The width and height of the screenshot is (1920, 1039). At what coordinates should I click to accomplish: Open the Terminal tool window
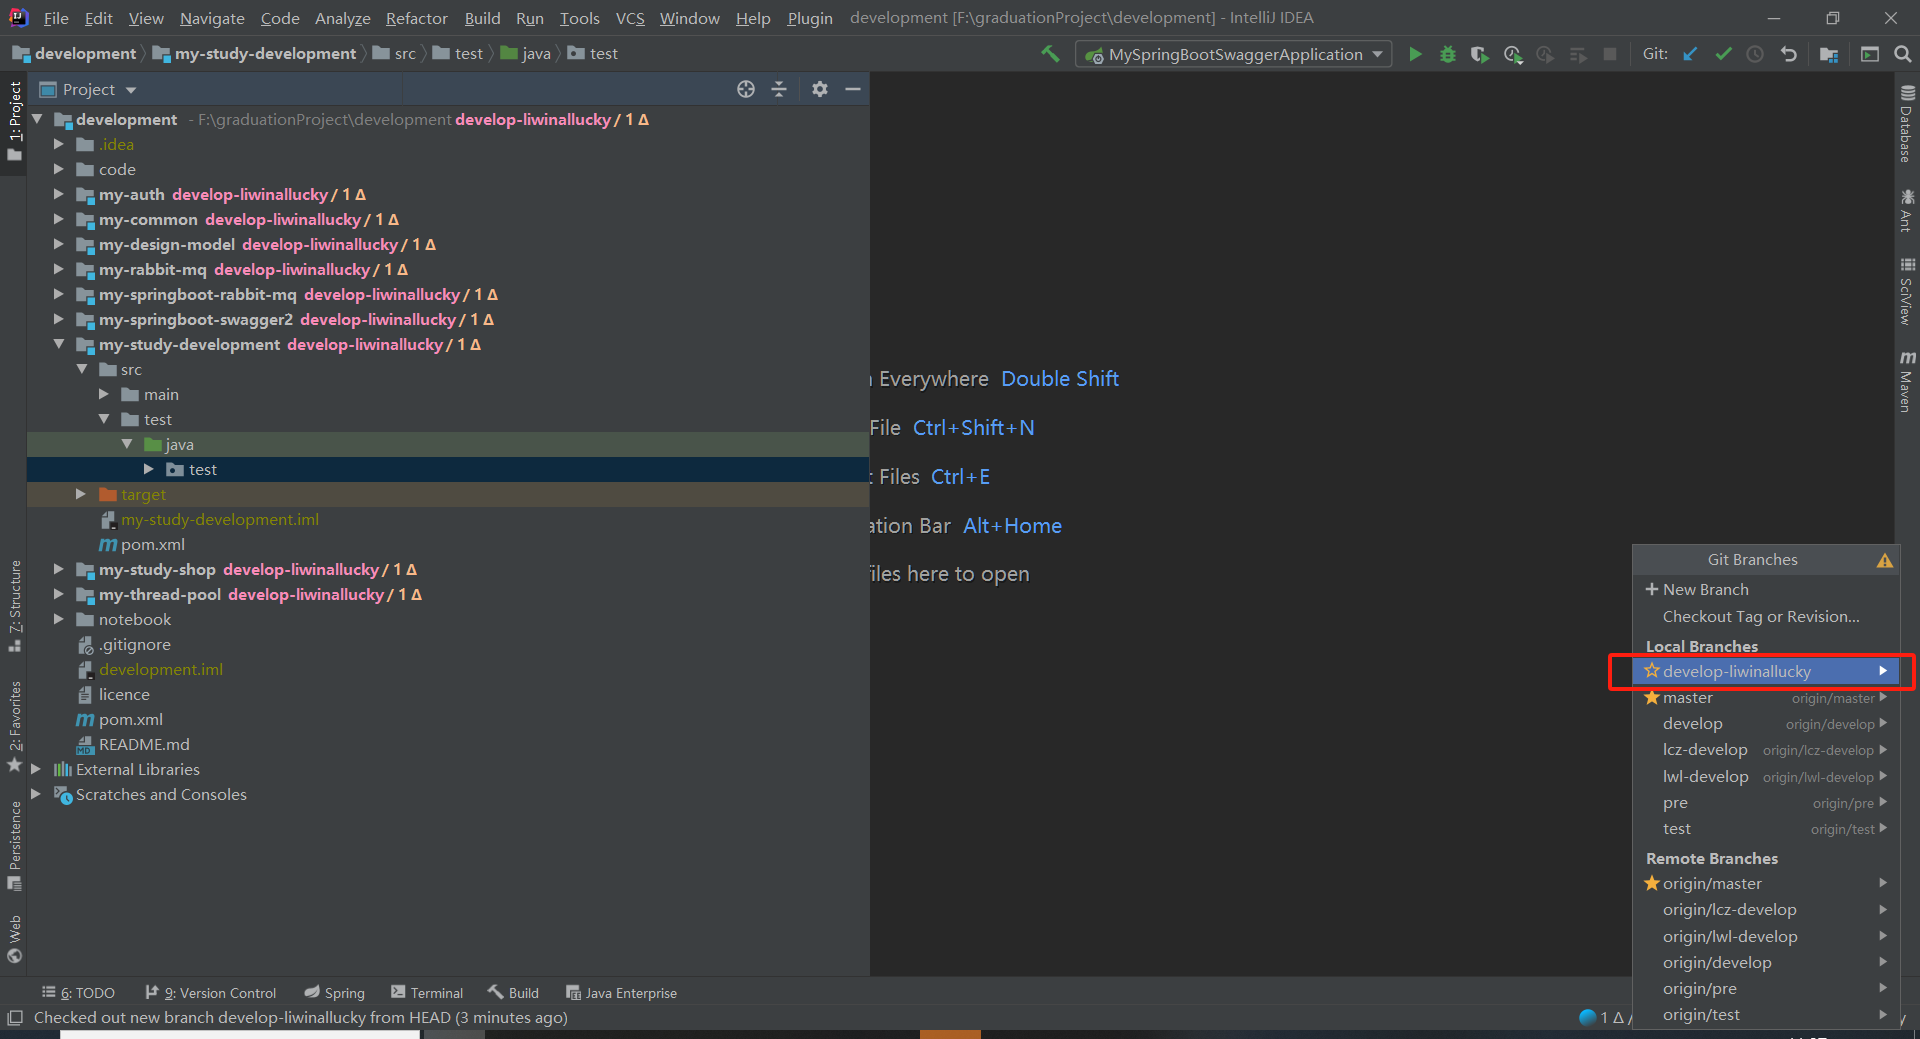427,992
